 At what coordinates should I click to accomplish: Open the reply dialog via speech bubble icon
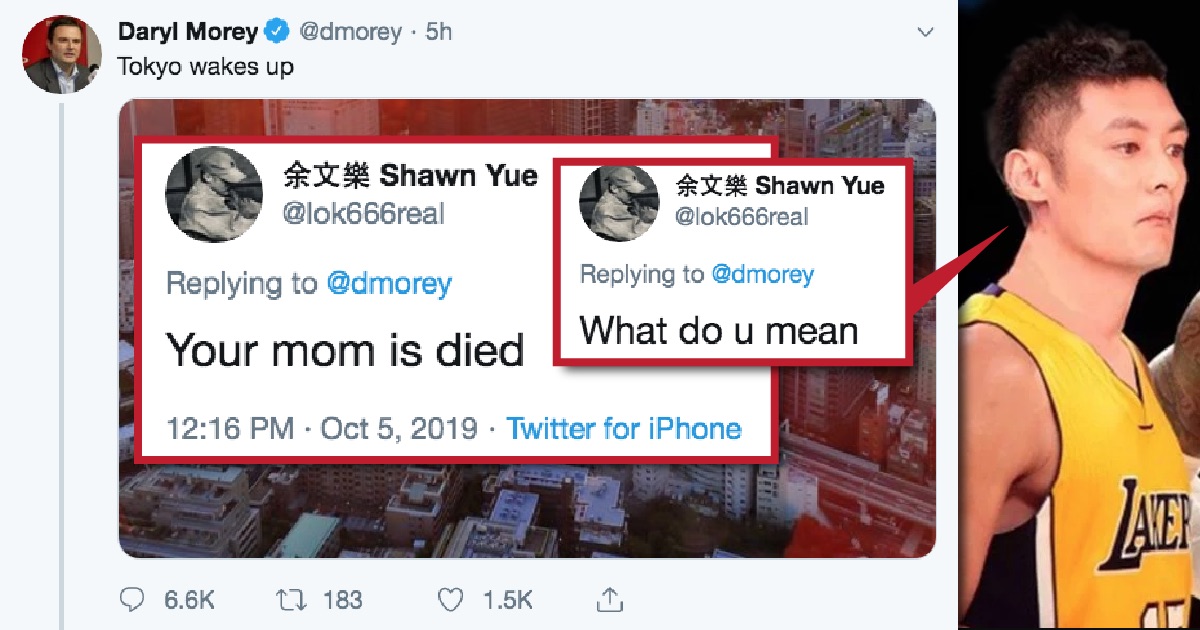click(x=133, y=597)
